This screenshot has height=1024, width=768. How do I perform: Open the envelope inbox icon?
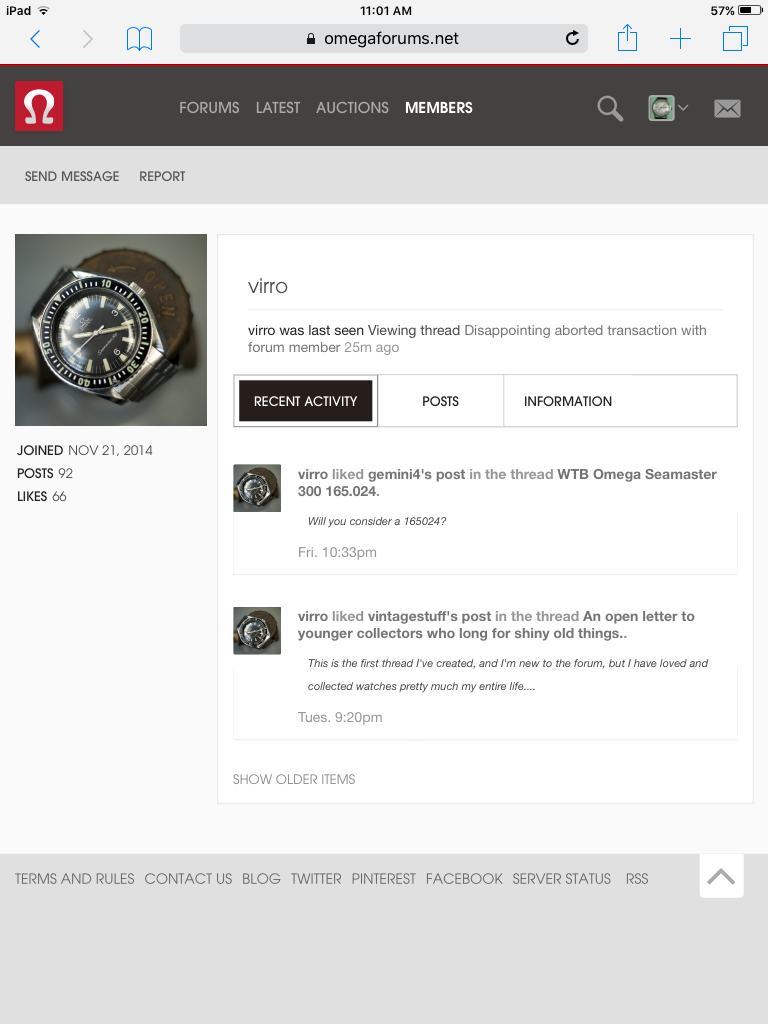point(727,108)
